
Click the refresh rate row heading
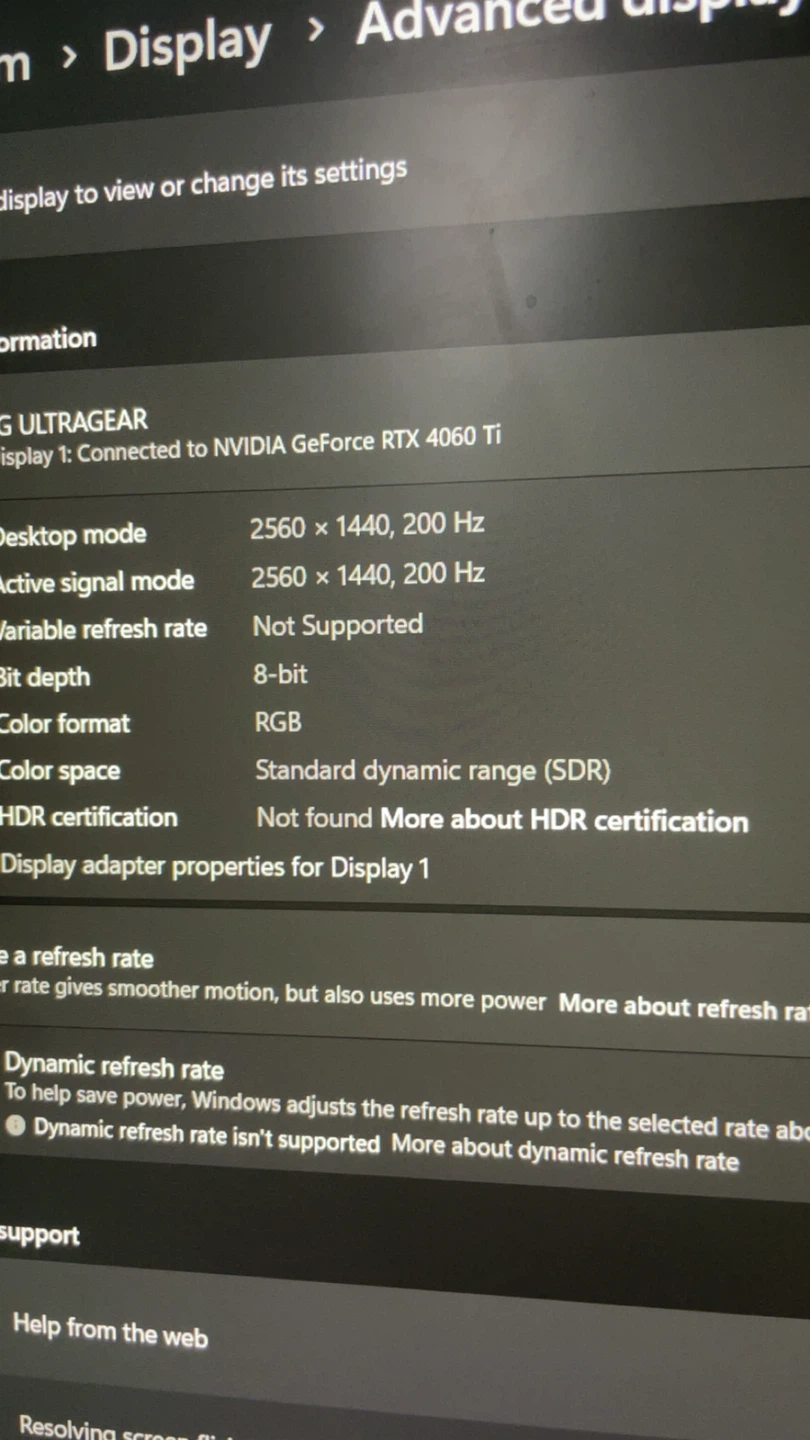tap(77, 958)
